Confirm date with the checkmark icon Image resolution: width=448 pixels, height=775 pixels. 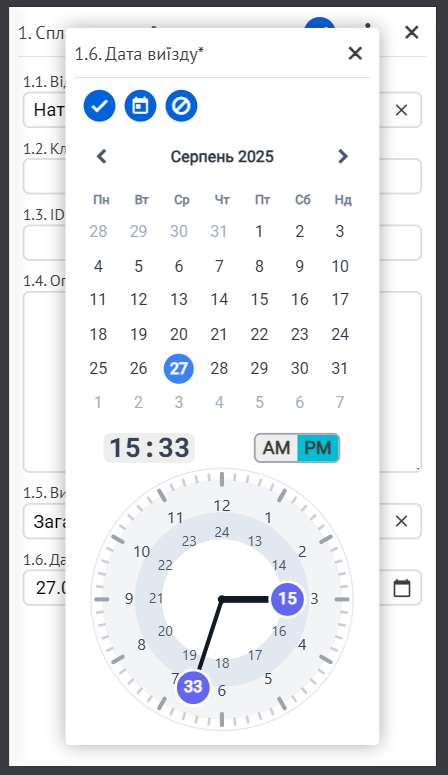pos(99,106)
